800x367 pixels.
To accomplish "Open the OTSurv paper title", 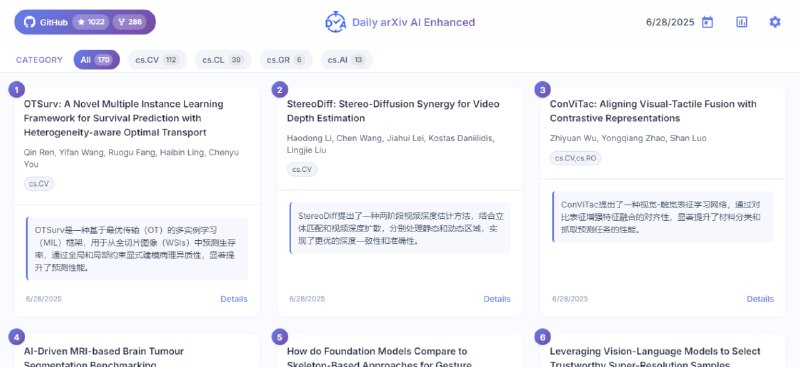I will (123, 118).
